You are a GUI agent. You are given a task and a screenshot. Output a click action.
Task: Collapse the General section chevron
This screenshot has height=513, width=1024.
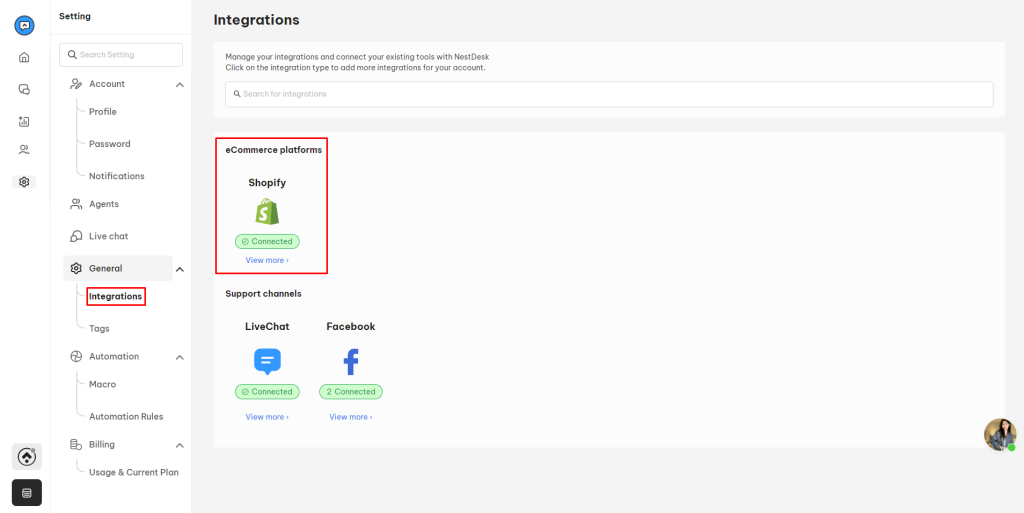pyautogui.click(x=180, y=270)
